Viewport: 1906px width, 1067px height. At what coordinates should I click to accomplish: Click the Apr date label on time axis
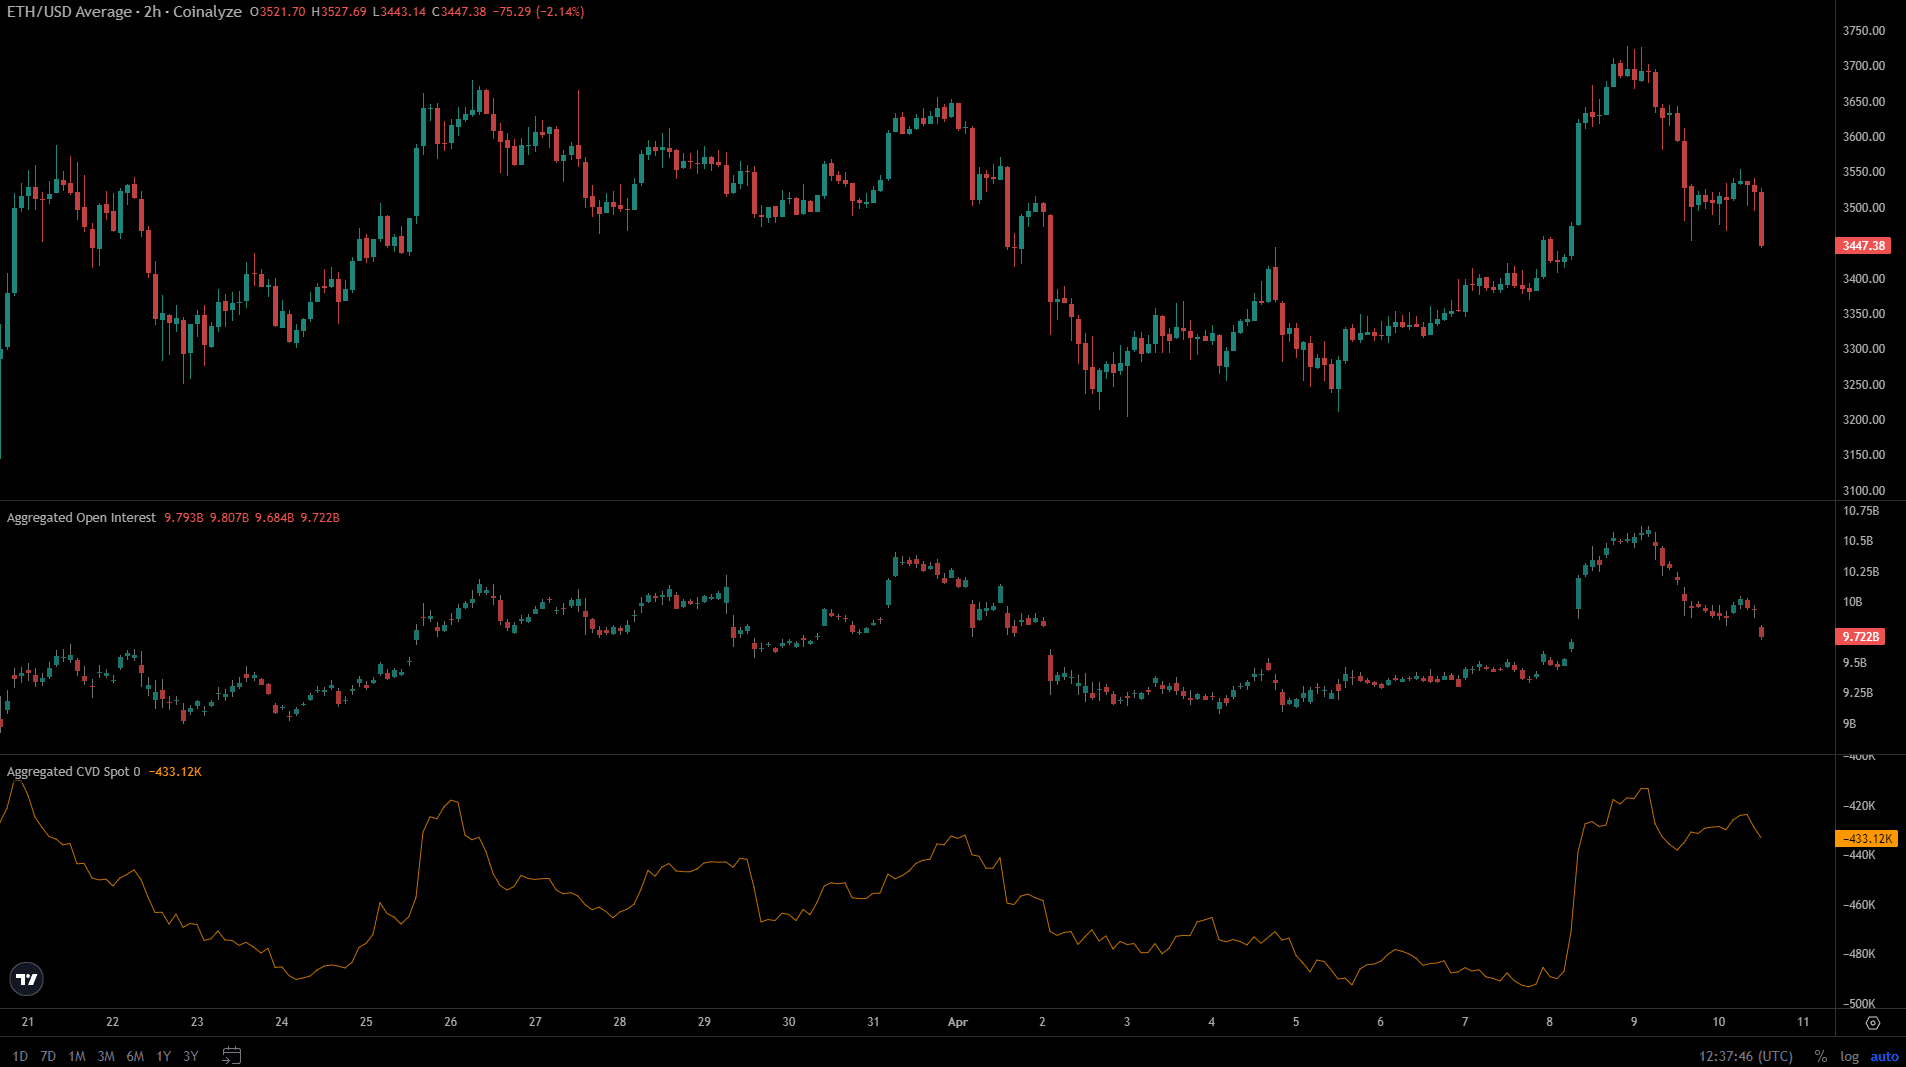coord(958,1022)
